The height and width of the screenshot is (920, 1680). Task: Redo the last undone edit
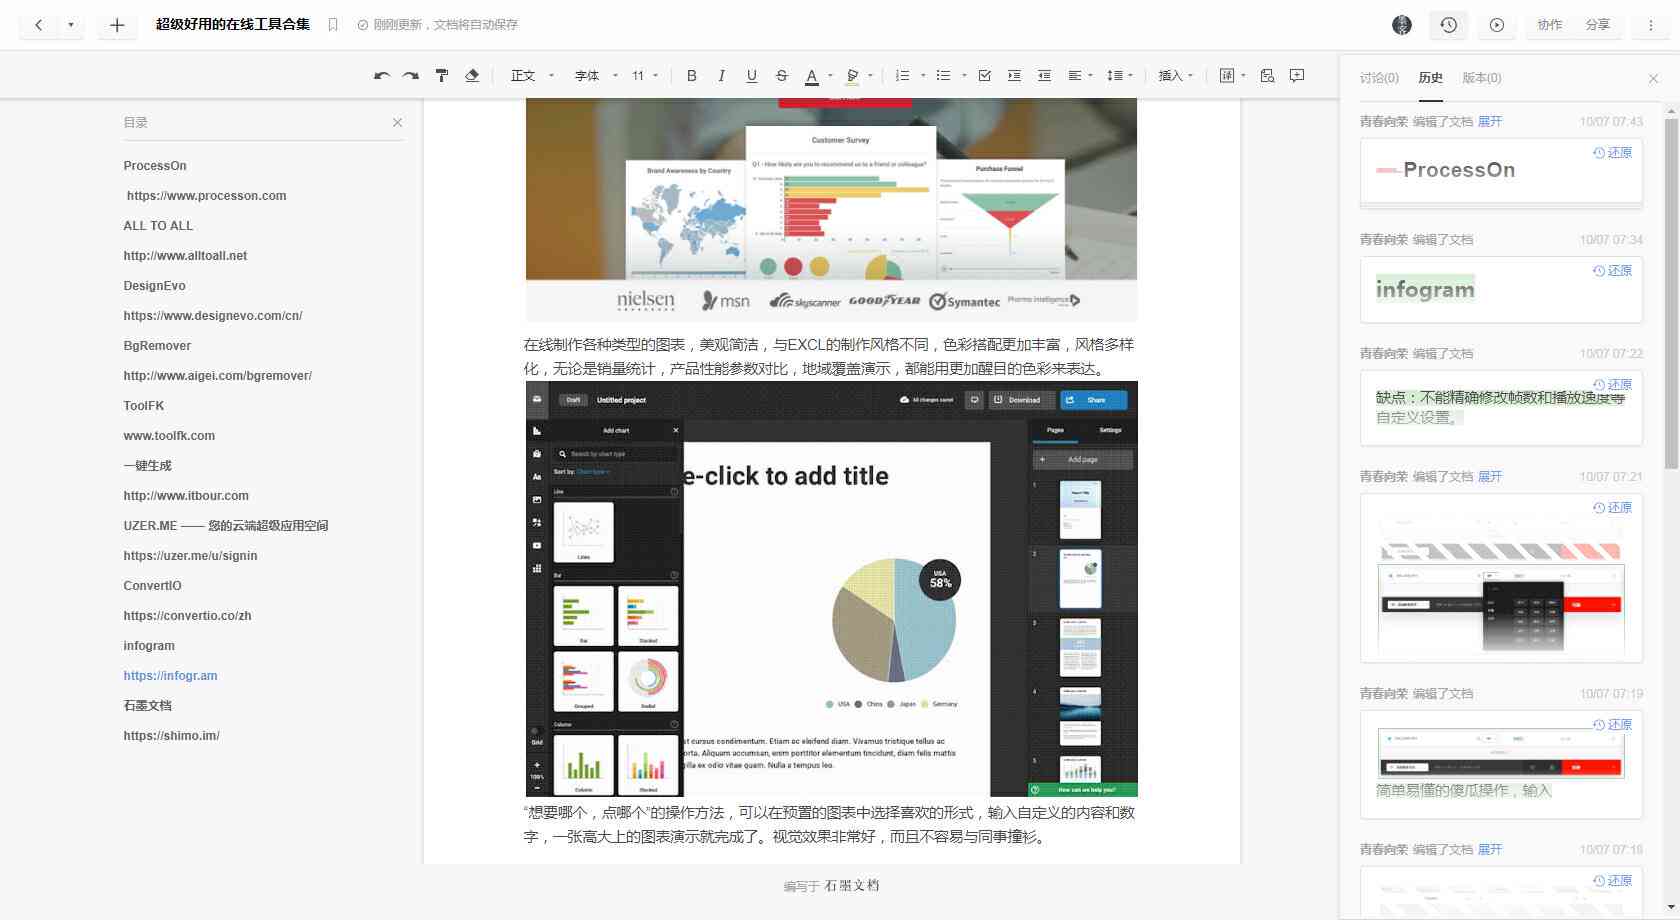coord(411,76)
